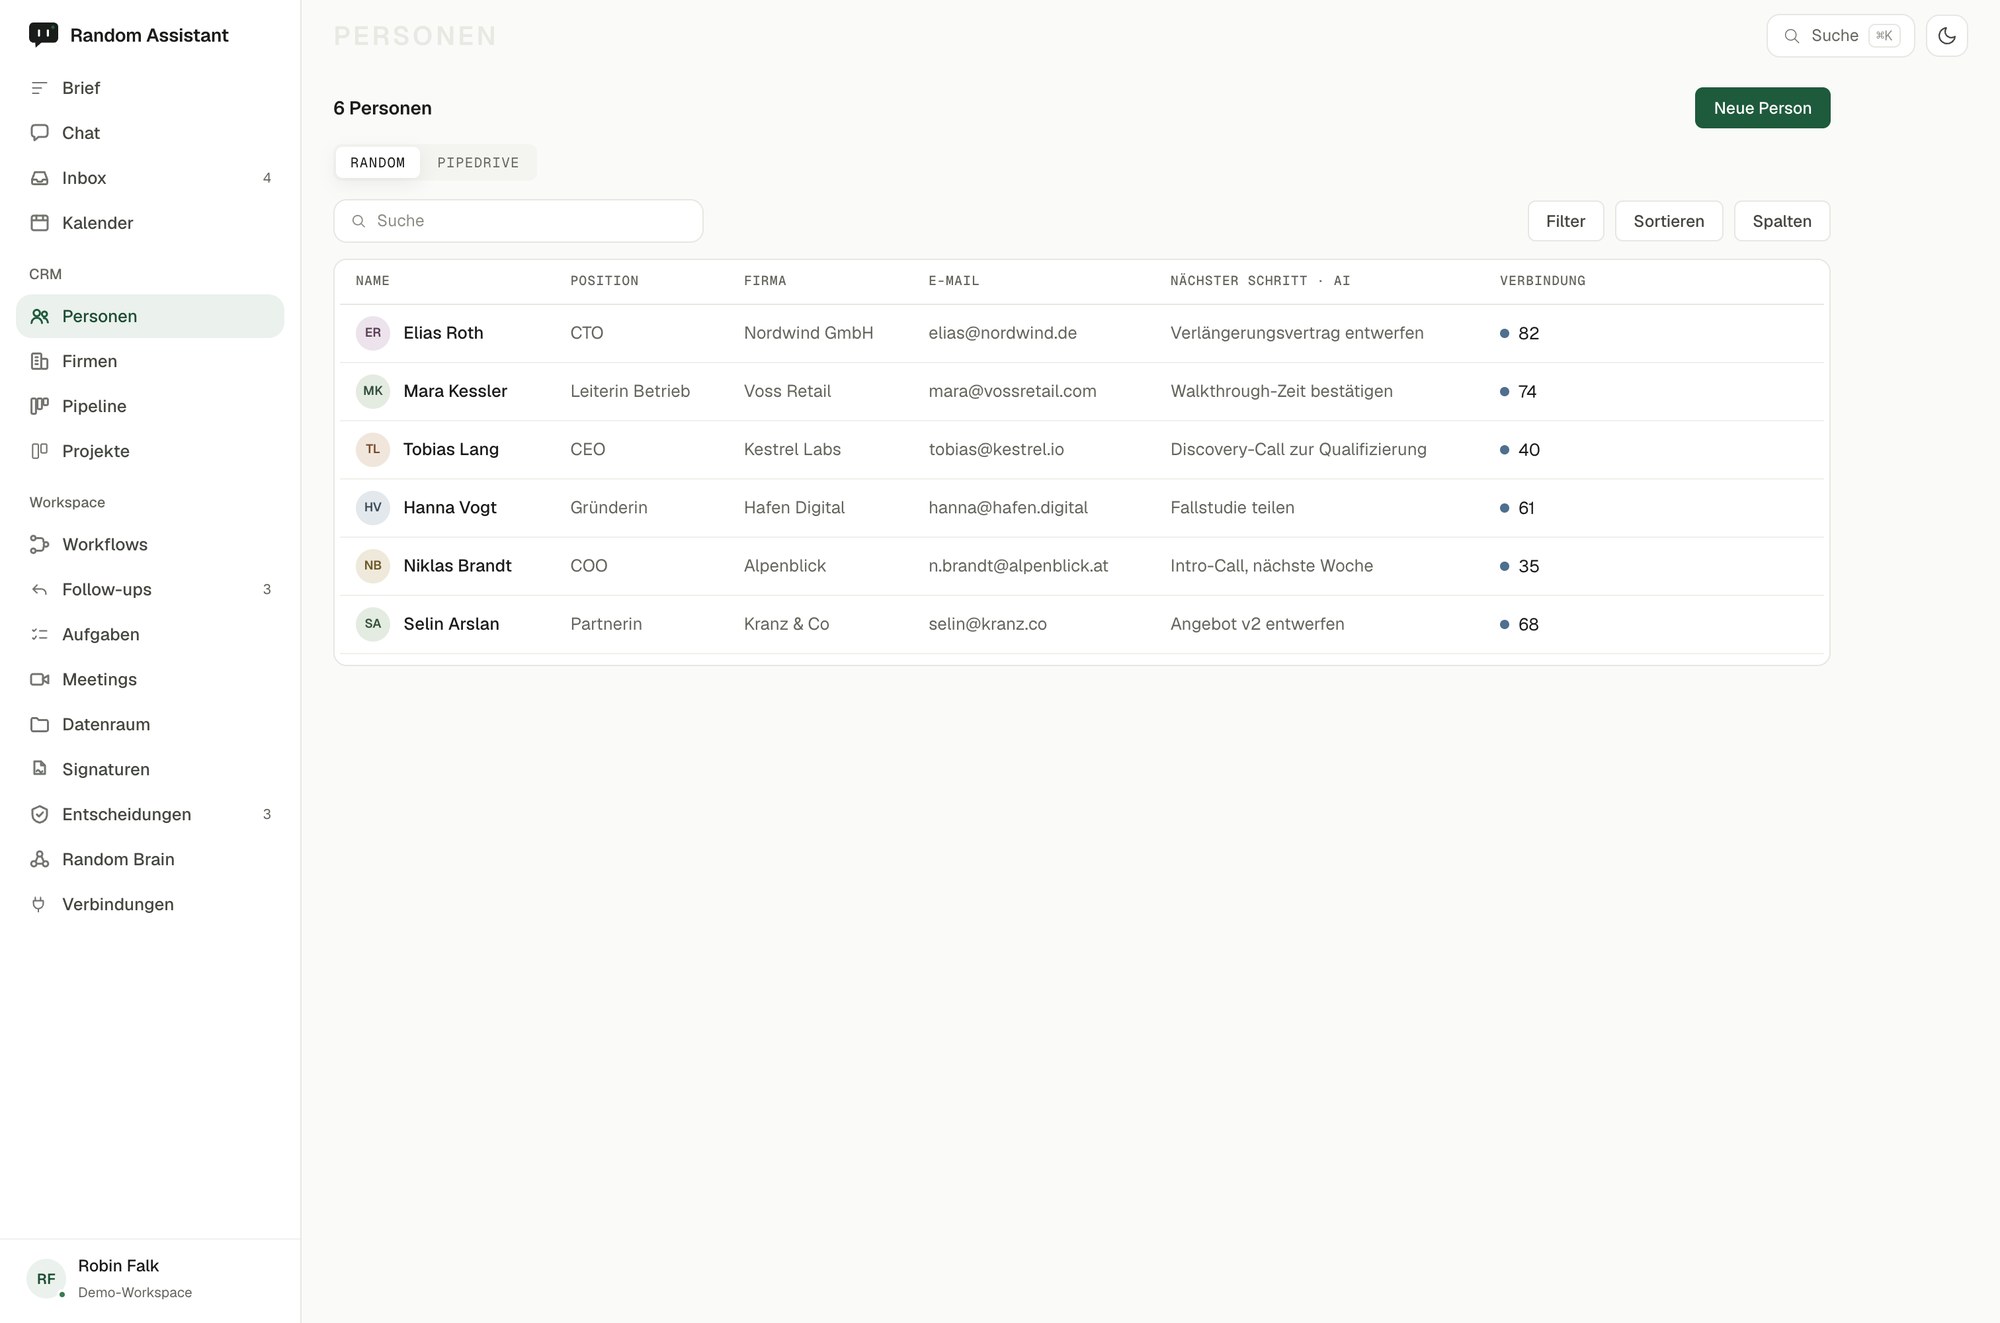Click the Projekte icon in sidebar
Viewport: 2000px width, 1323px height.
coord(39,451)
